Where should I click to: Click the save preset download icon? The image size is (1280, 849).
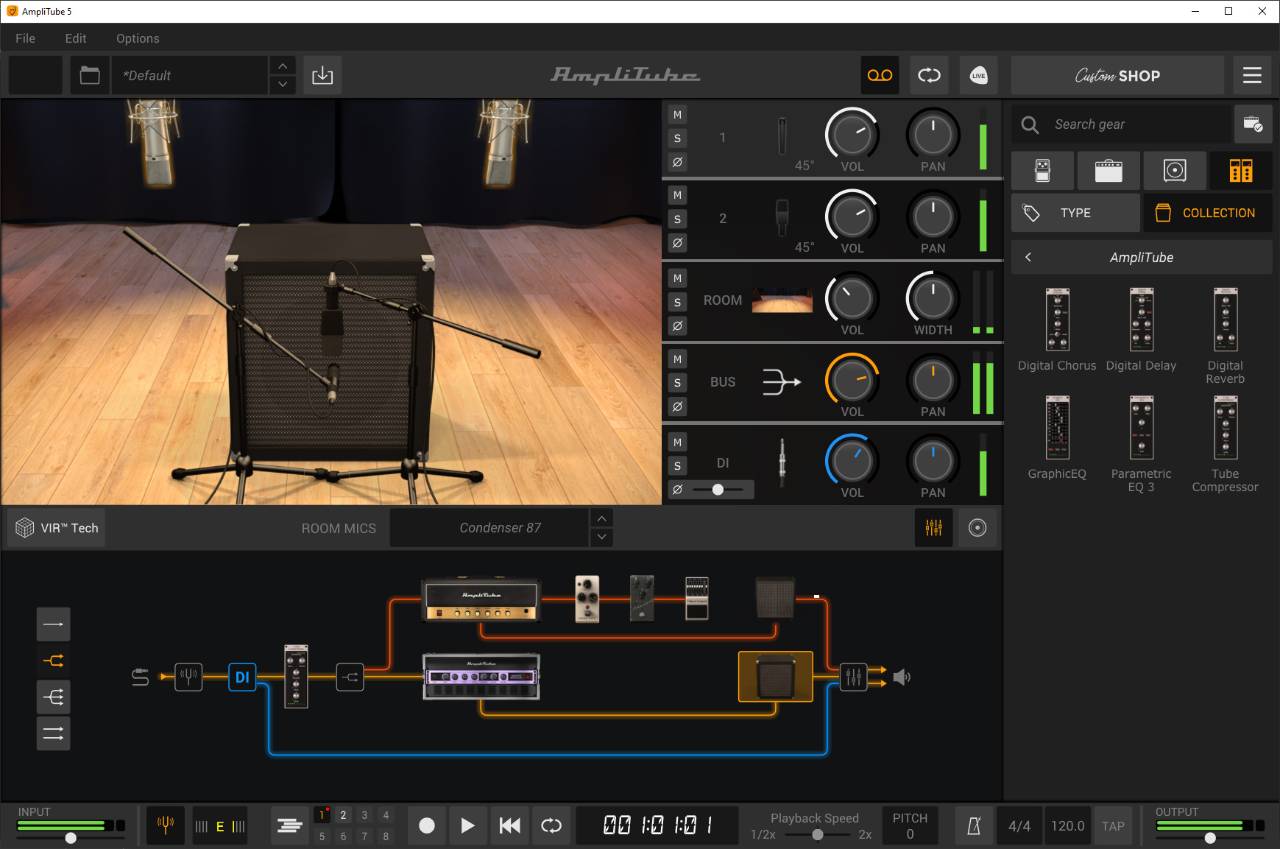coord(322,75)
